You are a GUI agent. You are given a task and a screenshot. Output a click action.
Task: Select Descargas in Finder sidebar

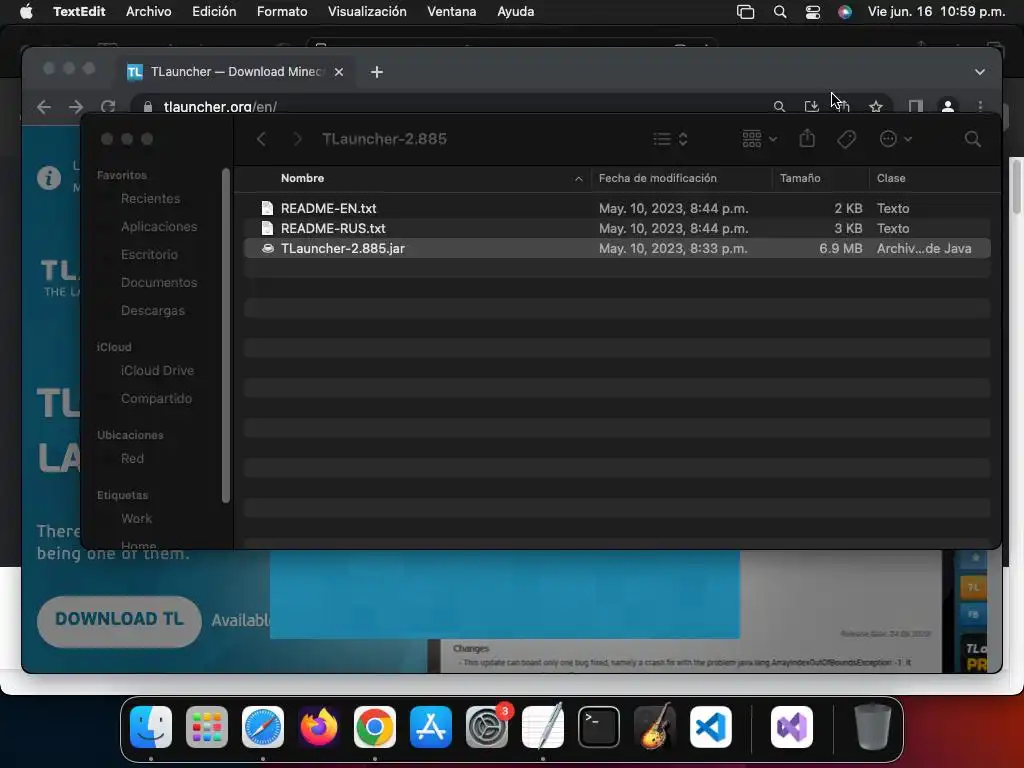[153, 311]
